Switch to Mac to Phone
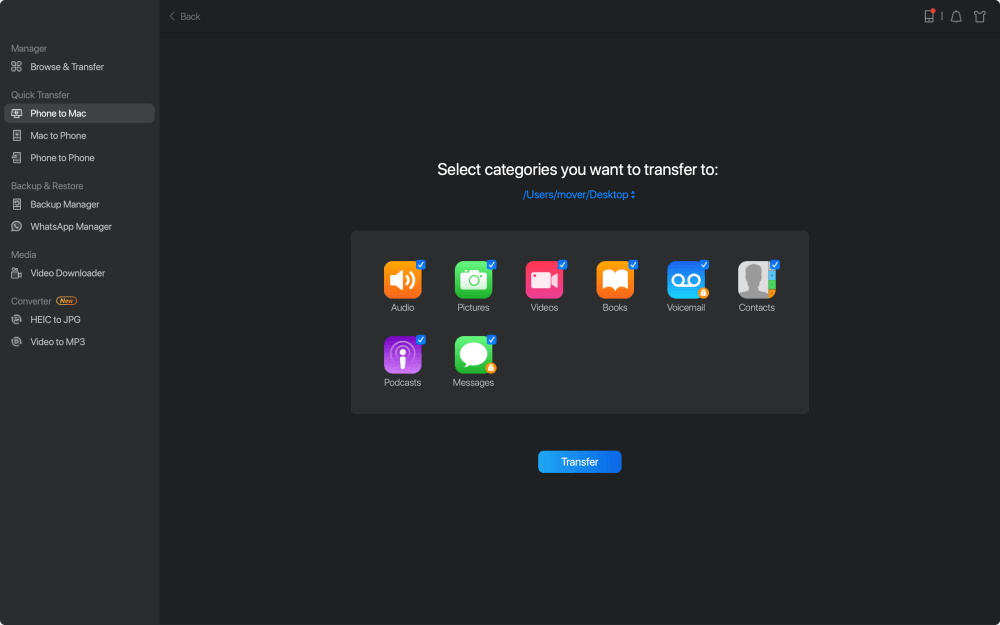The height and width of the screenshot is (625, 1000). point(58,136)
